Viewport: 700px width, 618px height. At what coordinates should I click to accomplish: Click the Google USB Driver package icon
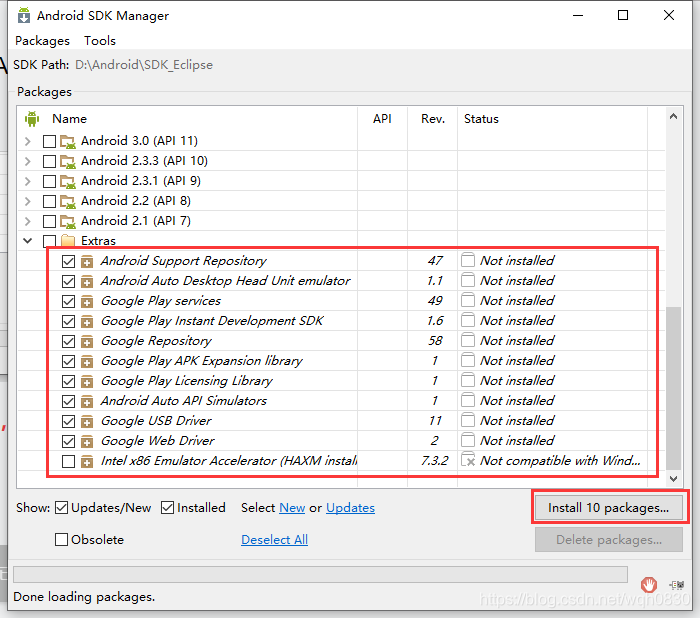coord(87,422)
